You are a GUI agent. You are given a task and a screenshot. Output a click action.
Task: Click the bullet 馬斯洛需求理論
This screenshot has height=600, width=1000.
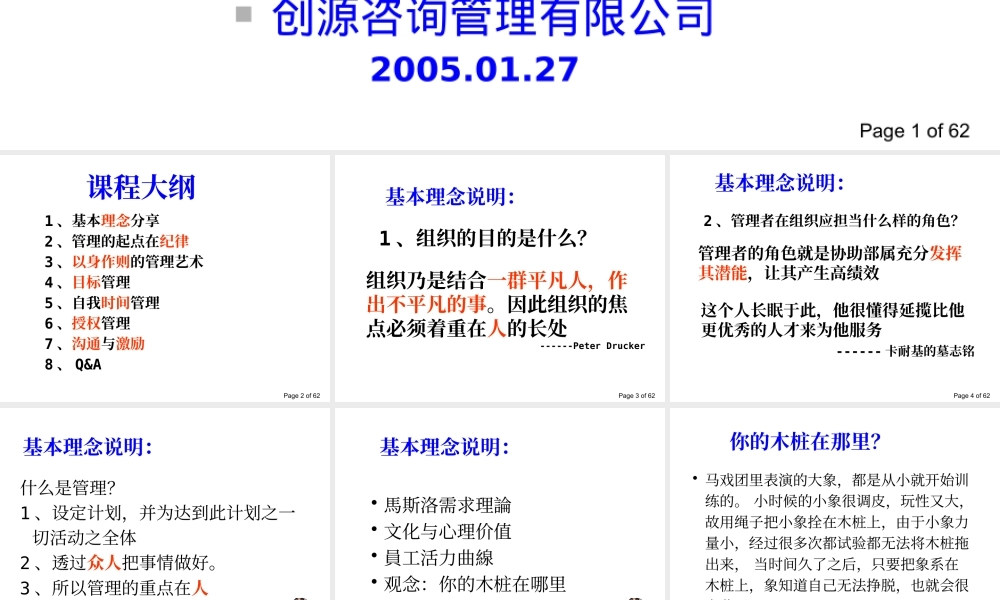point(448,505)
